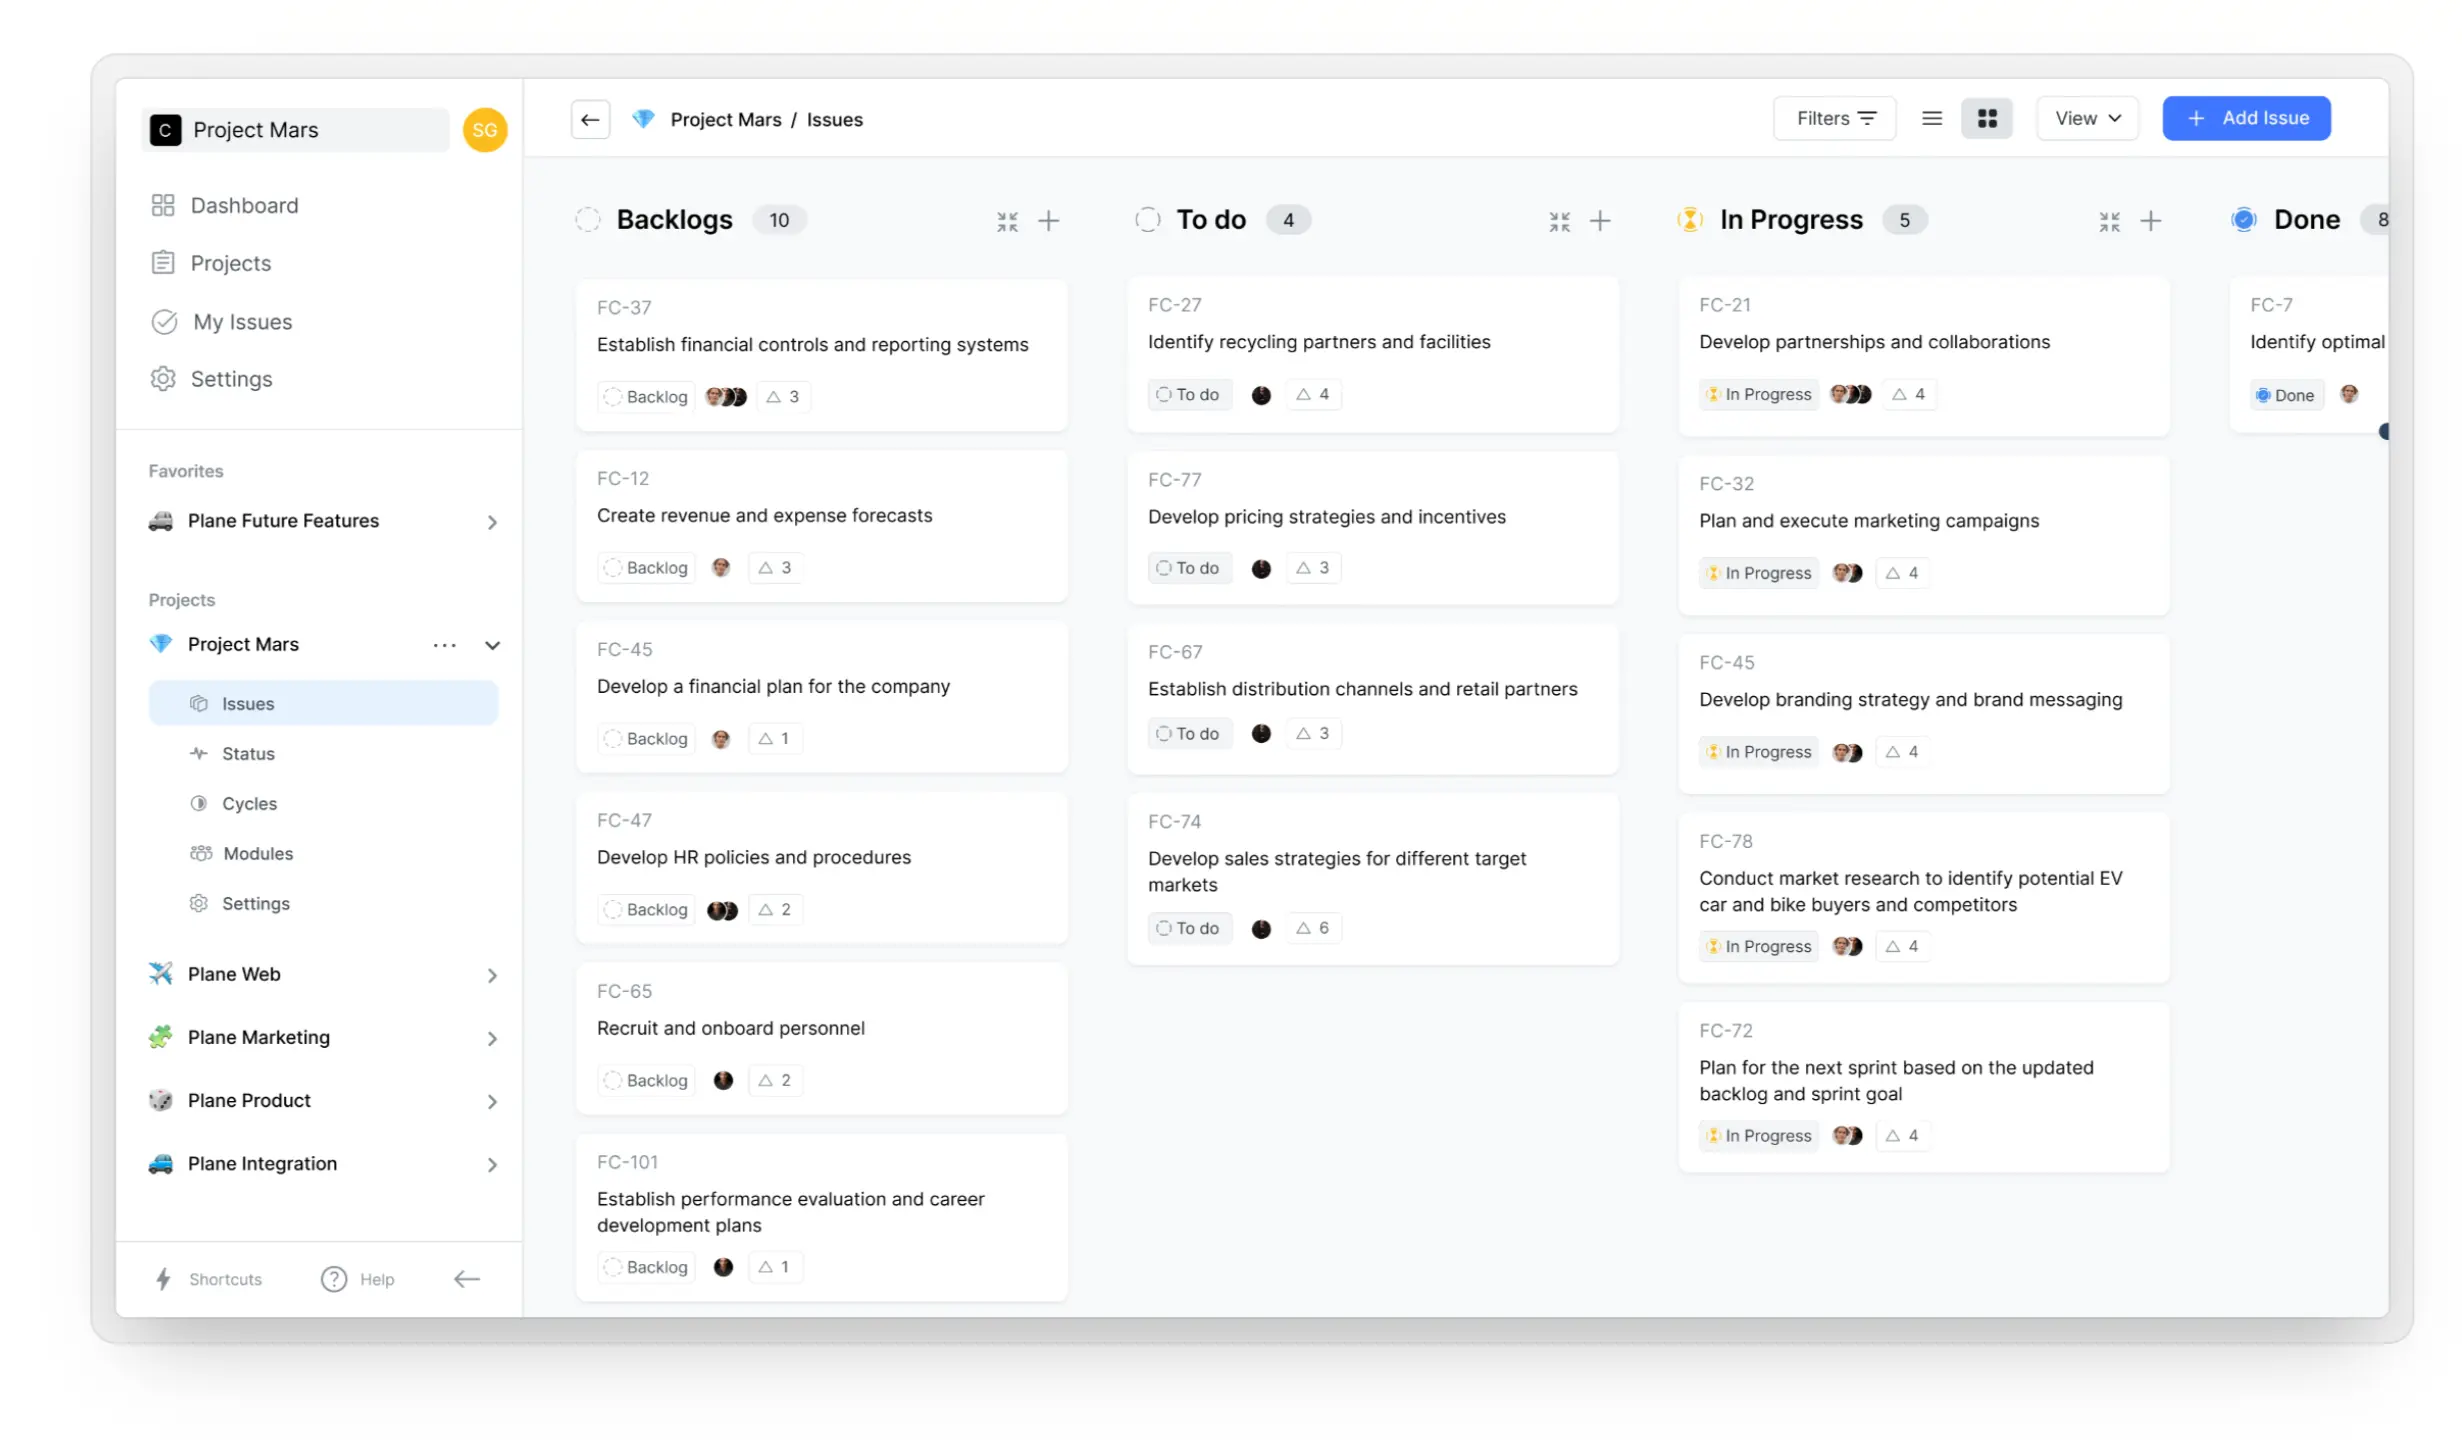2462x1452 pixels.
Task: Collapse the left sidebar
Action: coord(466,1278)
